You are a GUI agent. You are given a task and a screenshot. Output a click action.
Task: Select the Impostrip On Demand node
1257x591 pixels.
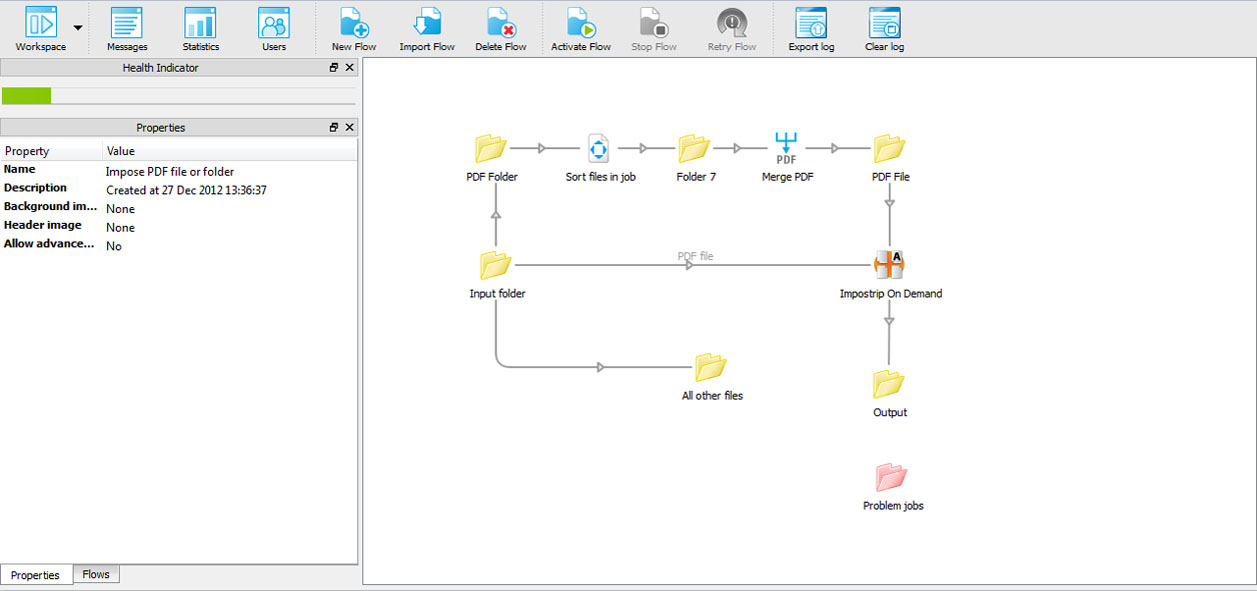tap(889, 264)
